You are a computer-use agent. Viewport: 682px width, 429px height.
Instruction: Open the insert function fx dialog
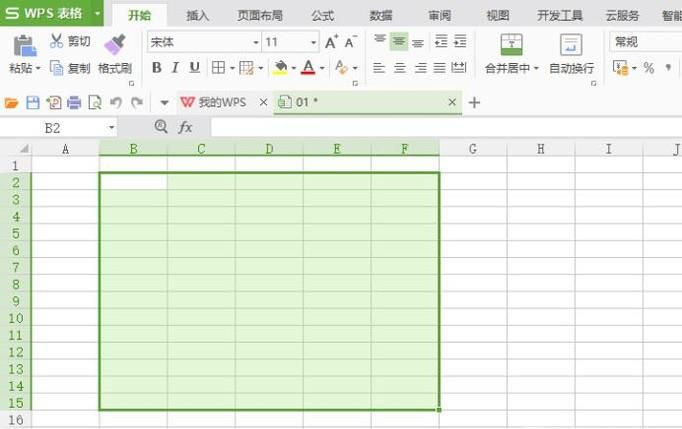185,127
